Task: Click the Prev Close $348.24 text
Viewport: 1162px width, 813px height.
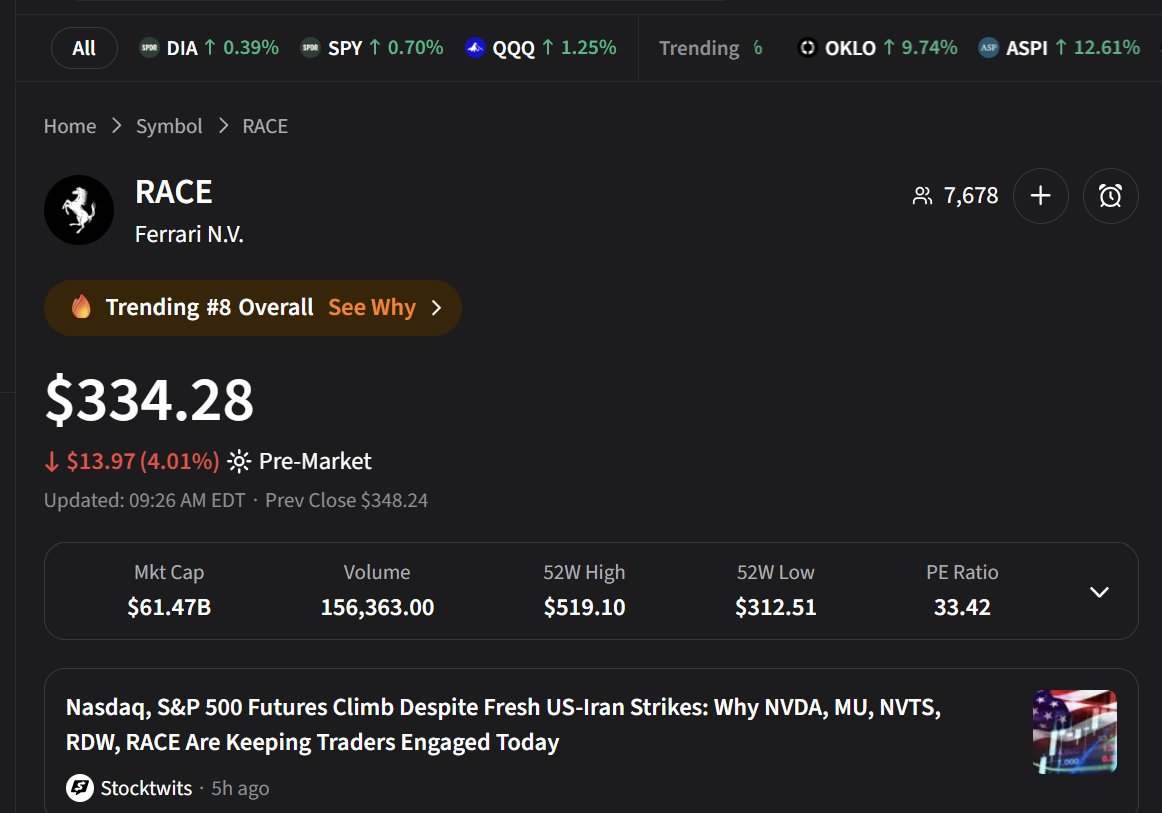Action: click(346, 500)
